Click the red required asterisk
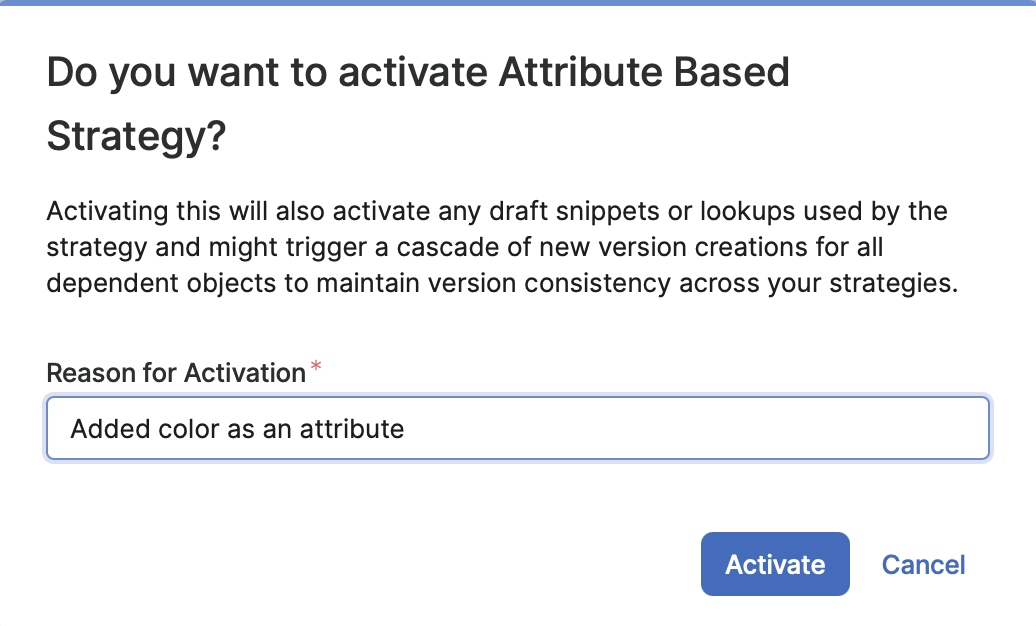 316,368
